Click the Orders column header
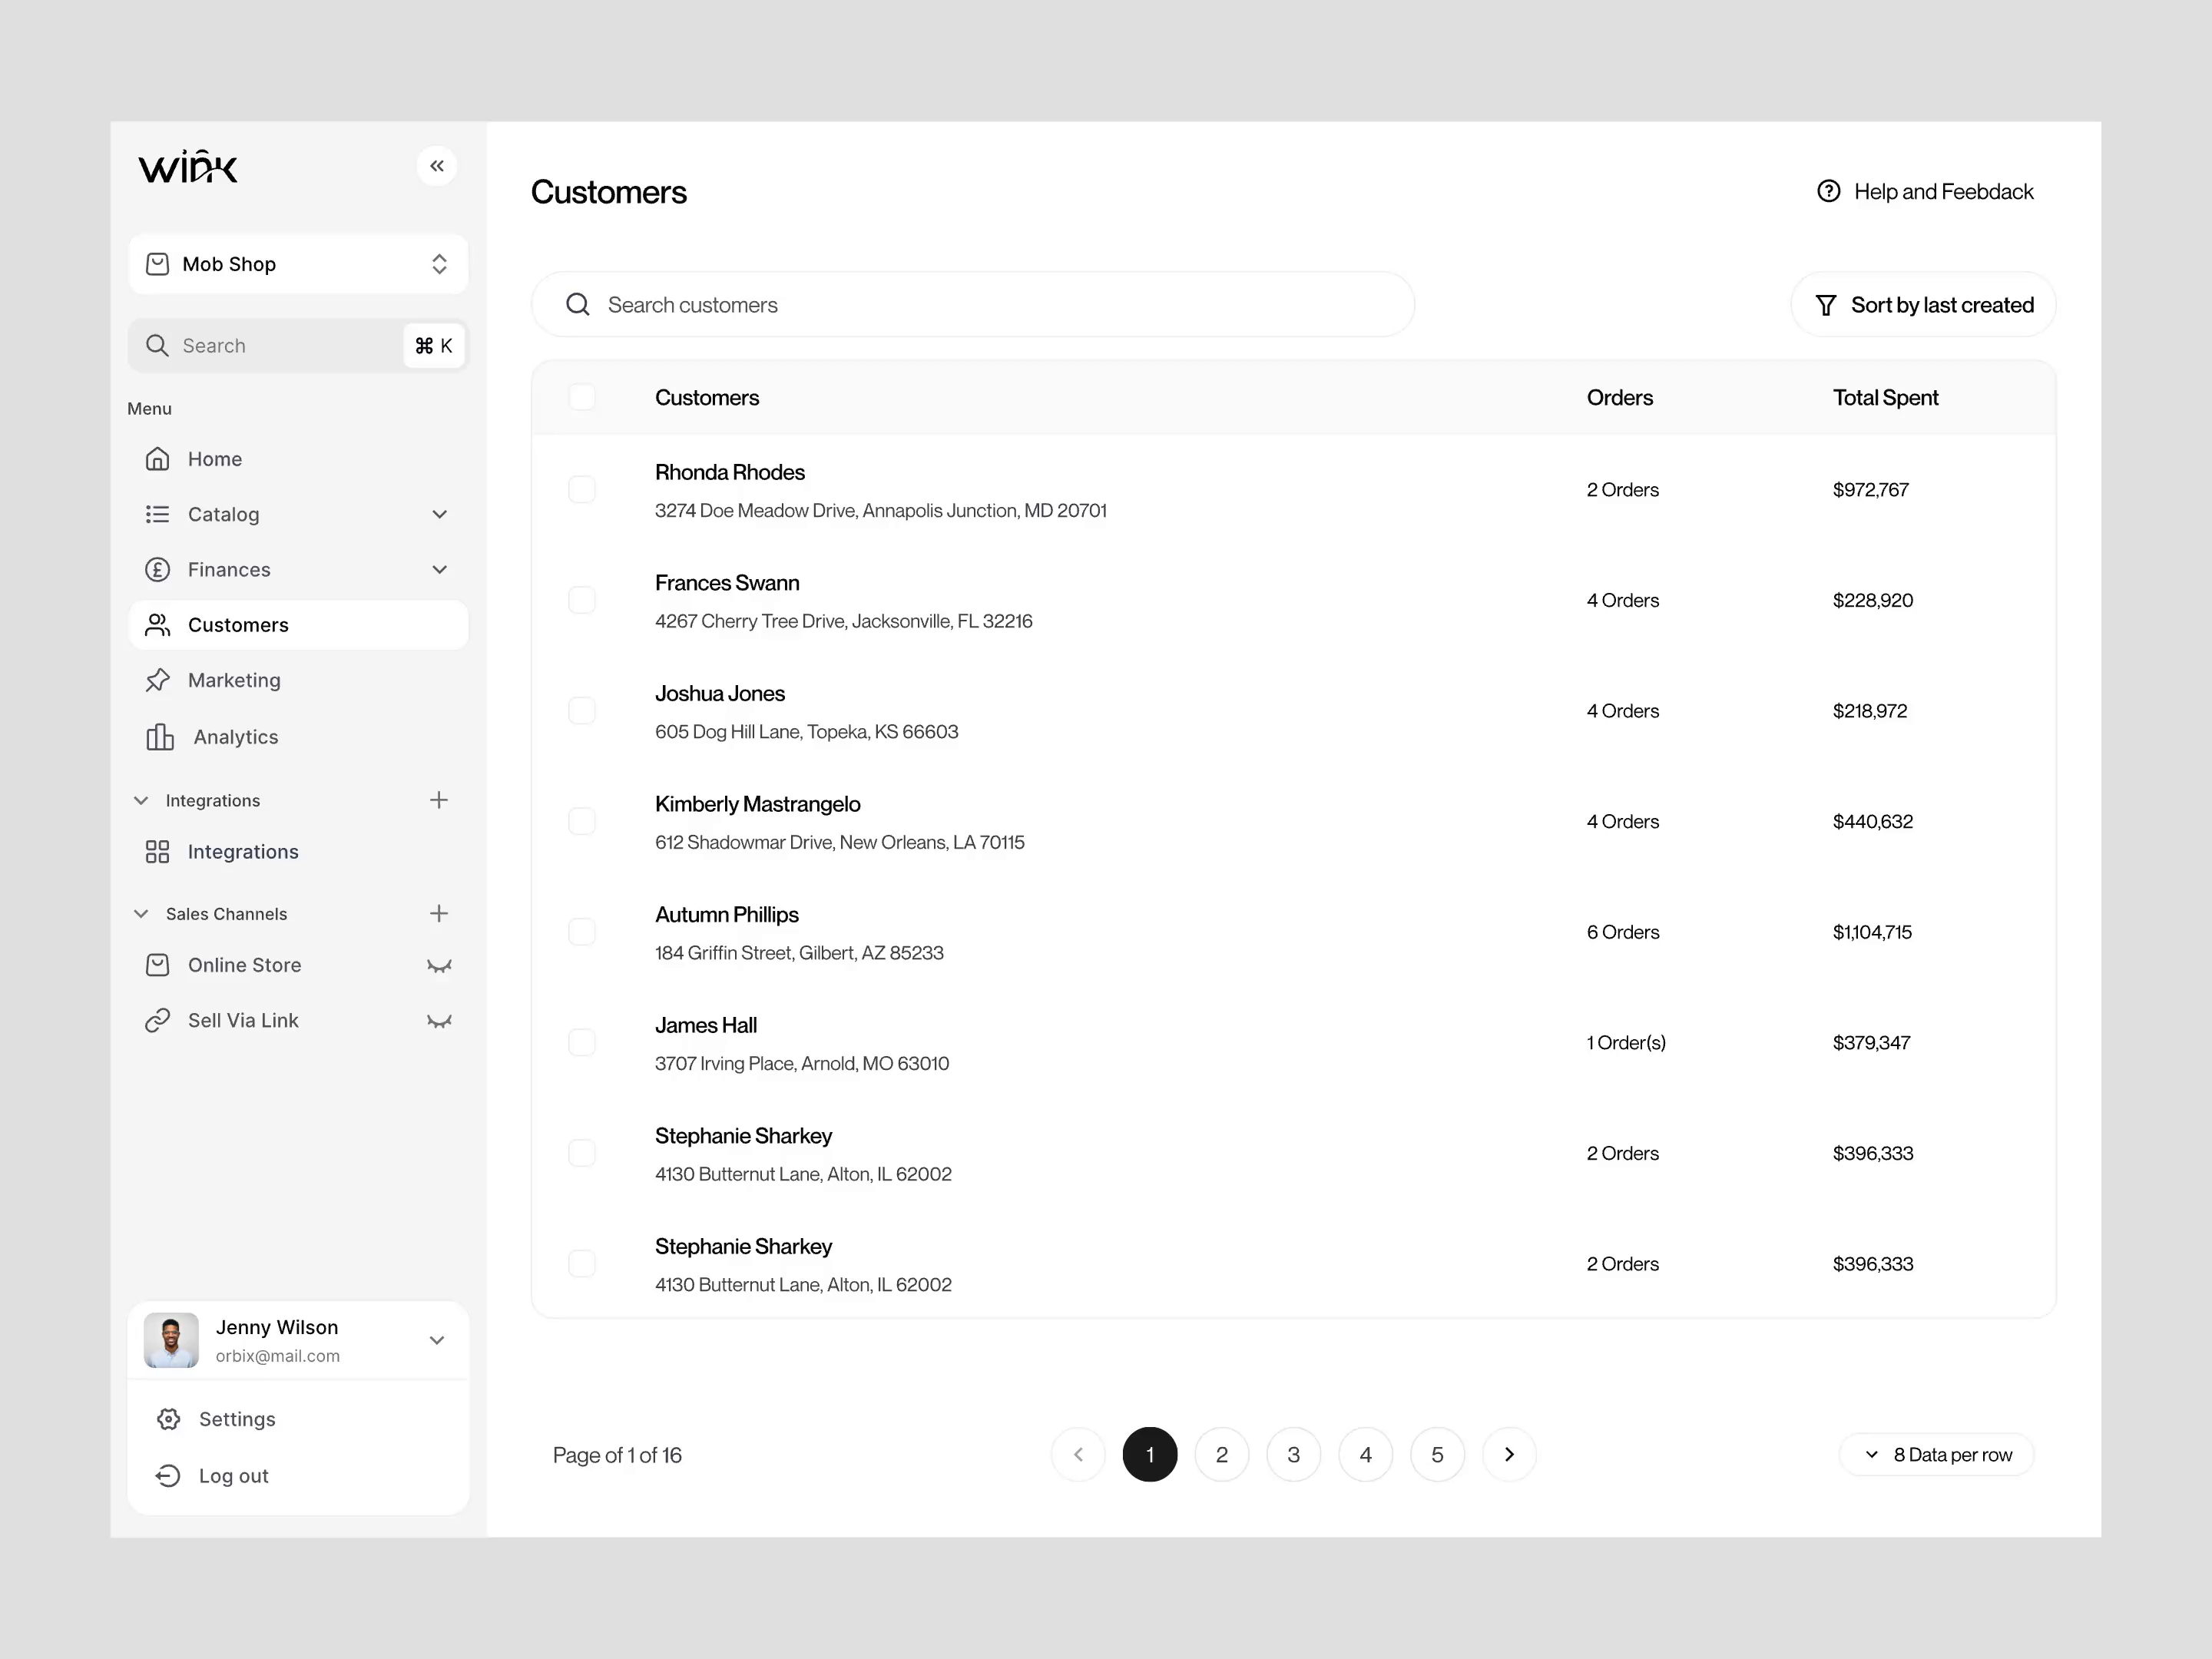 point(1620,397)
